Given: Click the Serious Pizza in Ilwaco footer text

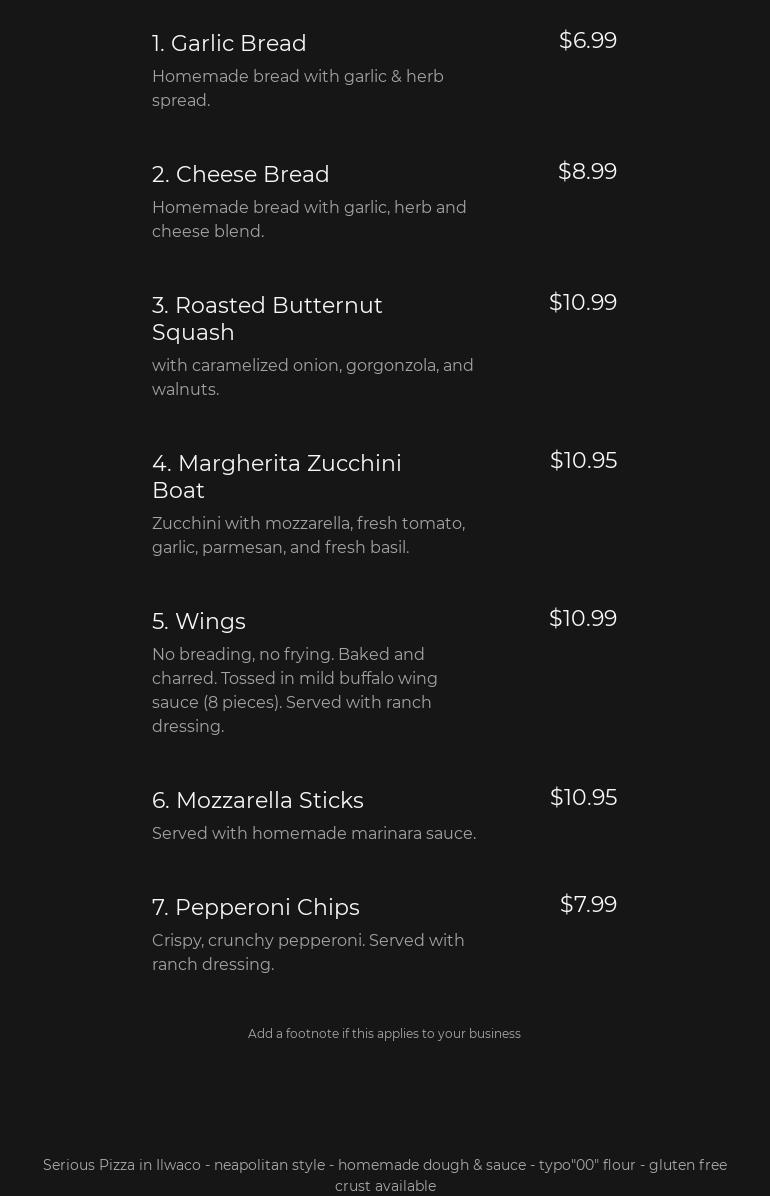Looking at the screenshot, I should [385, 1176].
